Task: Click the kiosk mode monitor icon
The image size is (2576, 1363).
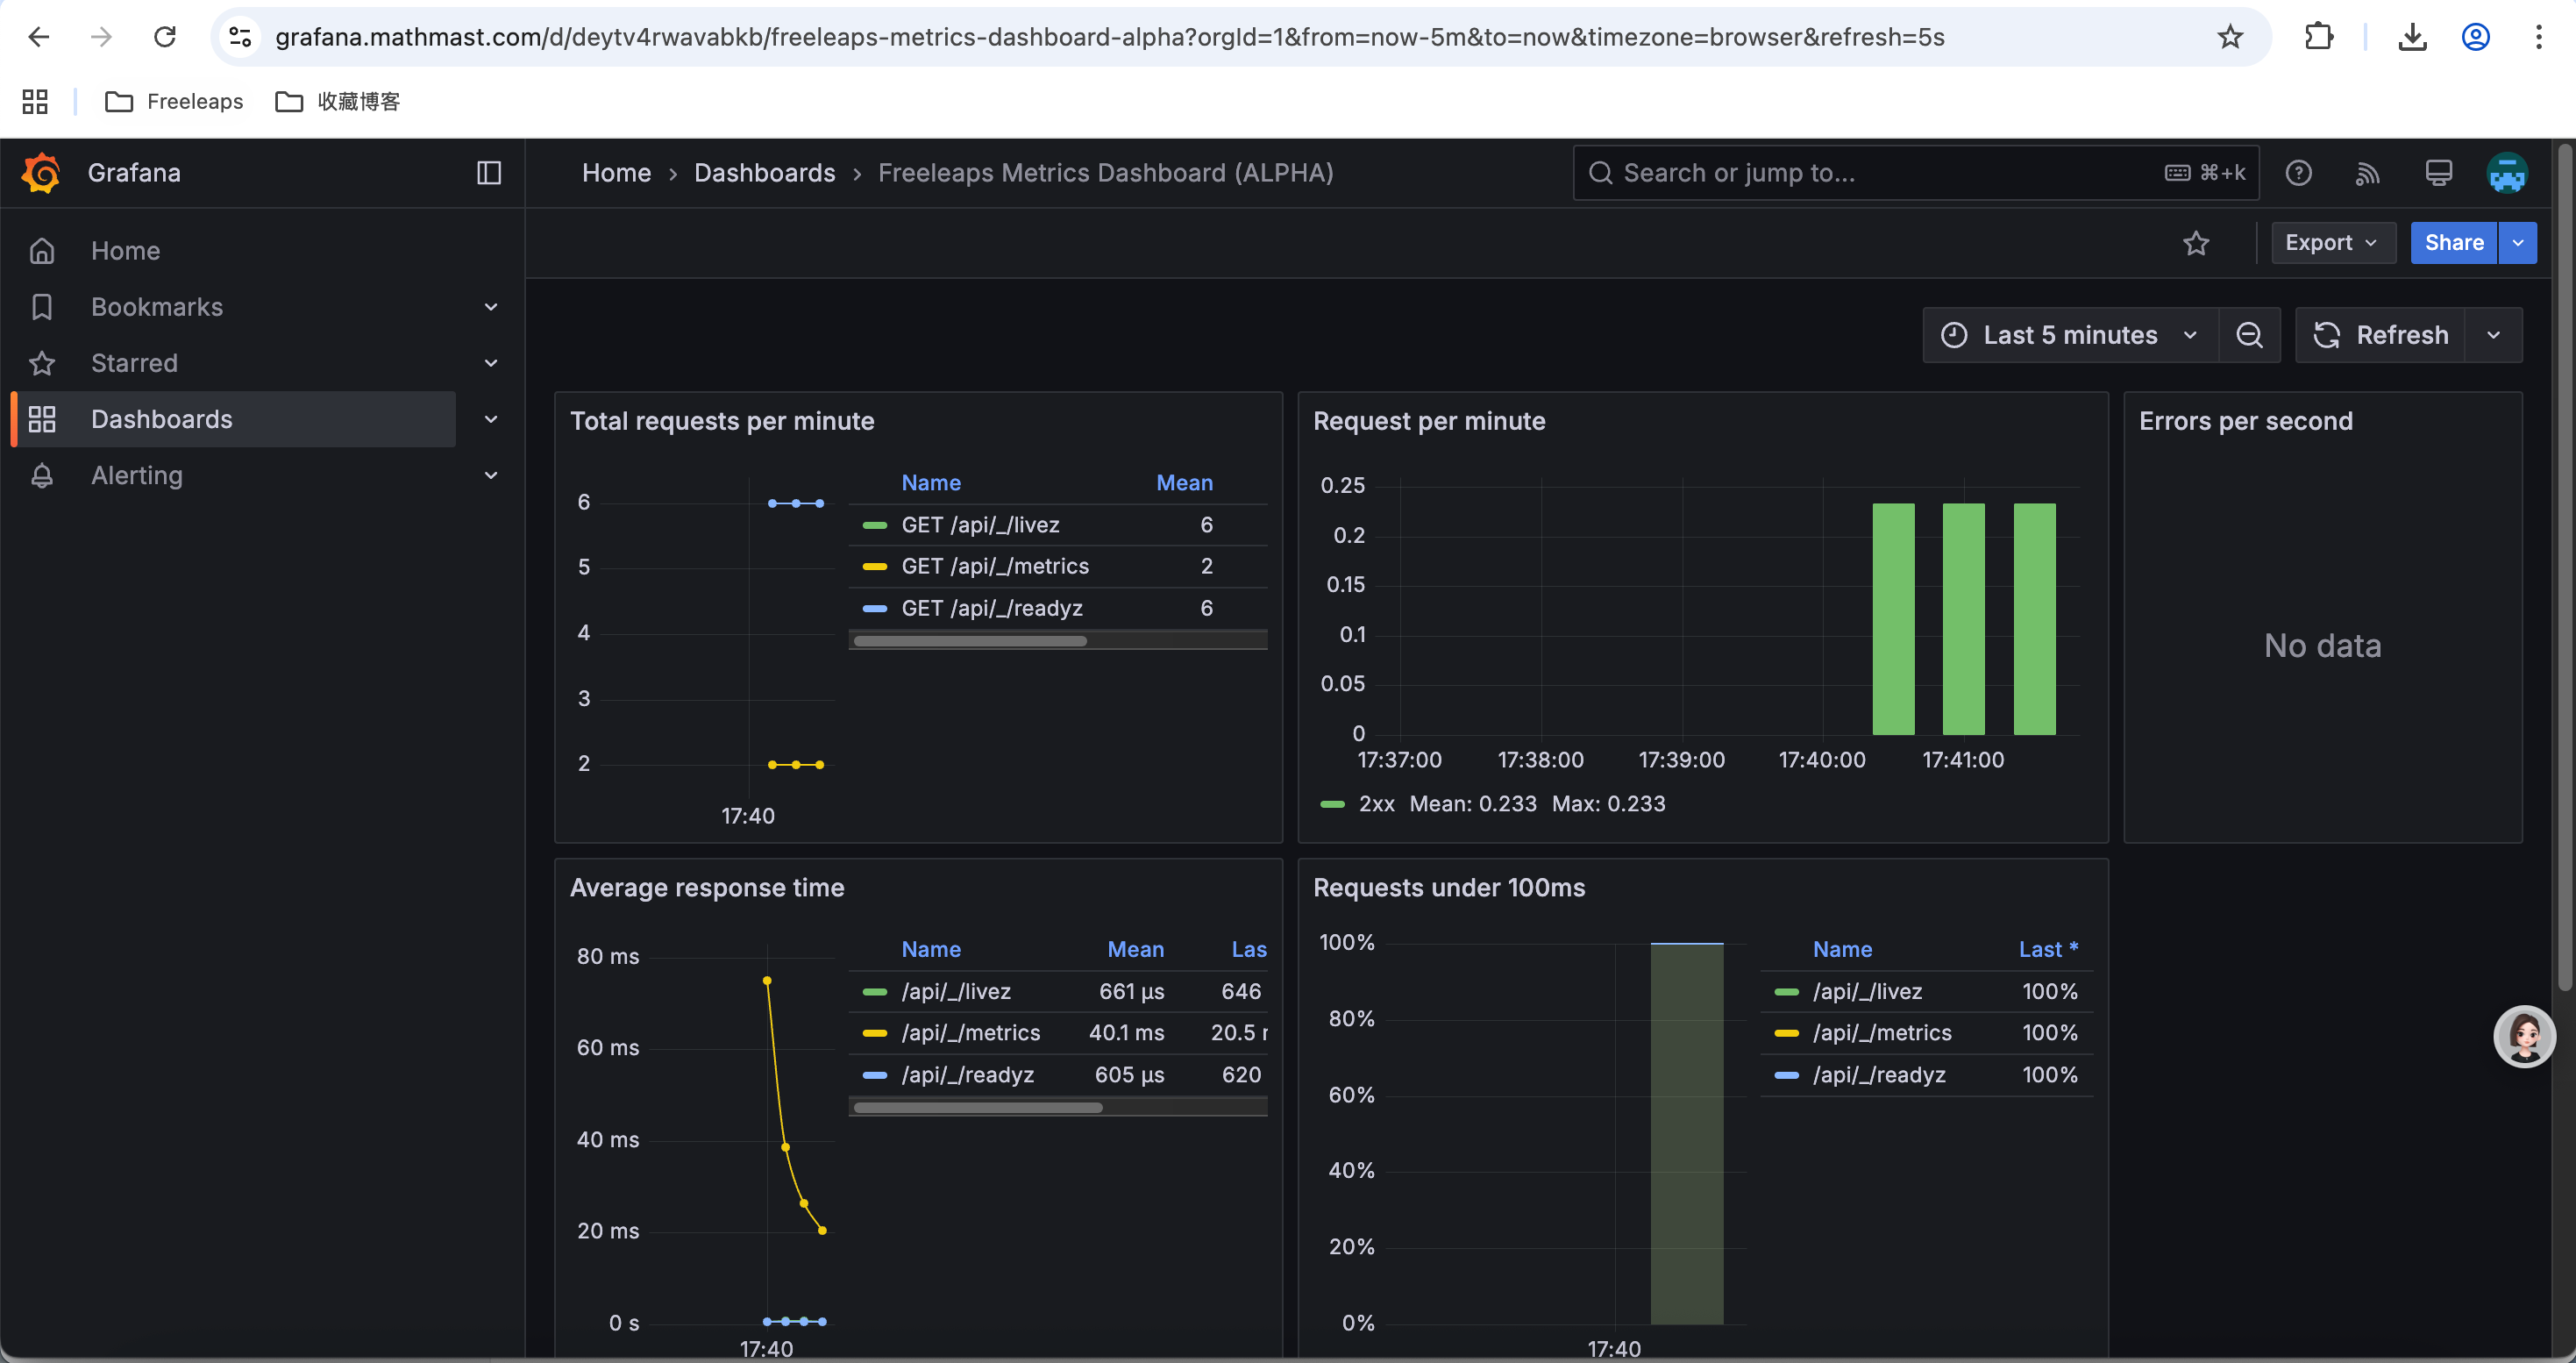Action: [x=2438, y=173]
